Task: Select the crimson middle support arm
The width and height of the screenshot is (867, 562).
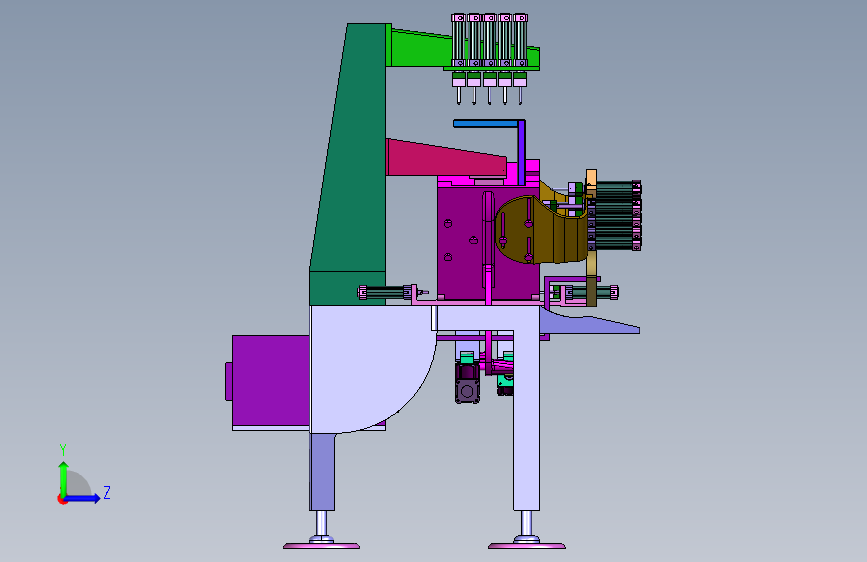Action: pyautogui.click(x=442, y=159)
